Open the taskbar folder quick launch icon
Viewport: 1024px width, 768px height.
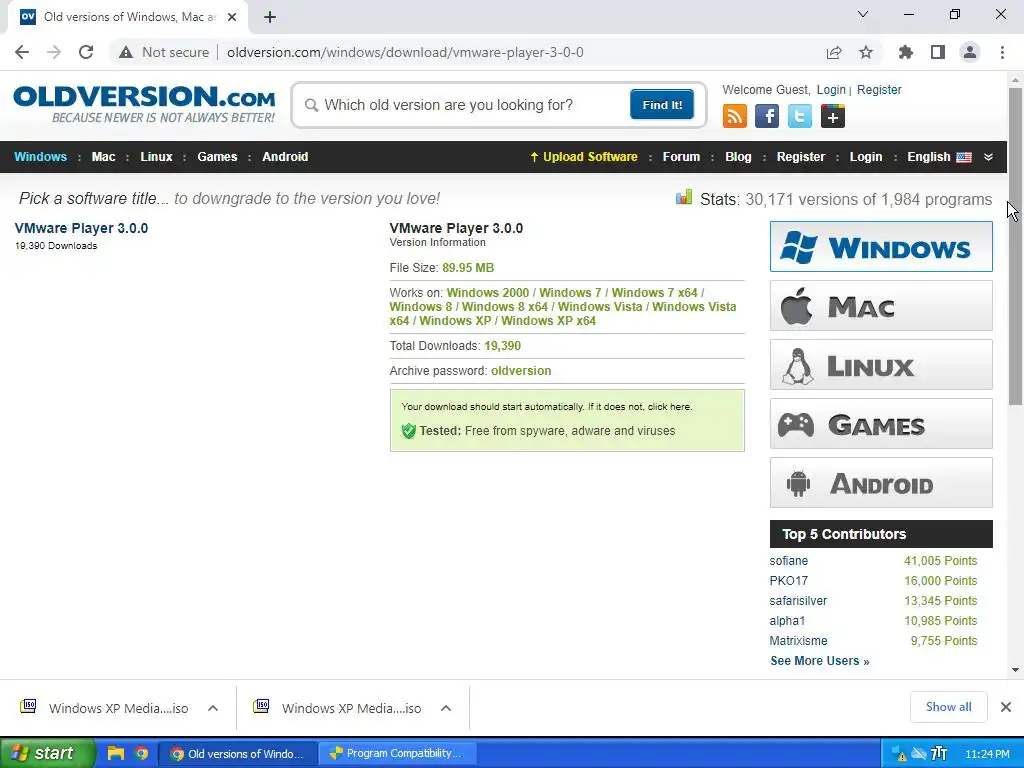pos(116,753)
